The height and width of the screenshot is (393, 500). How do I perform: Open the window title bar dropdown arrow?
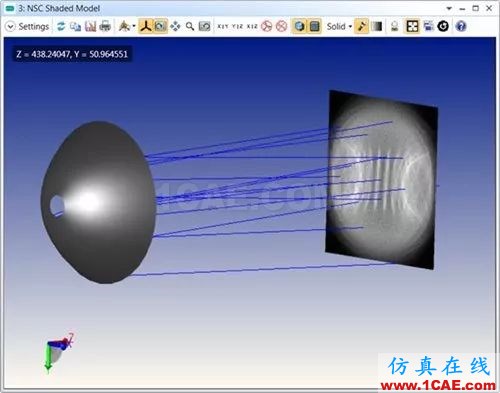click(449, 9)
